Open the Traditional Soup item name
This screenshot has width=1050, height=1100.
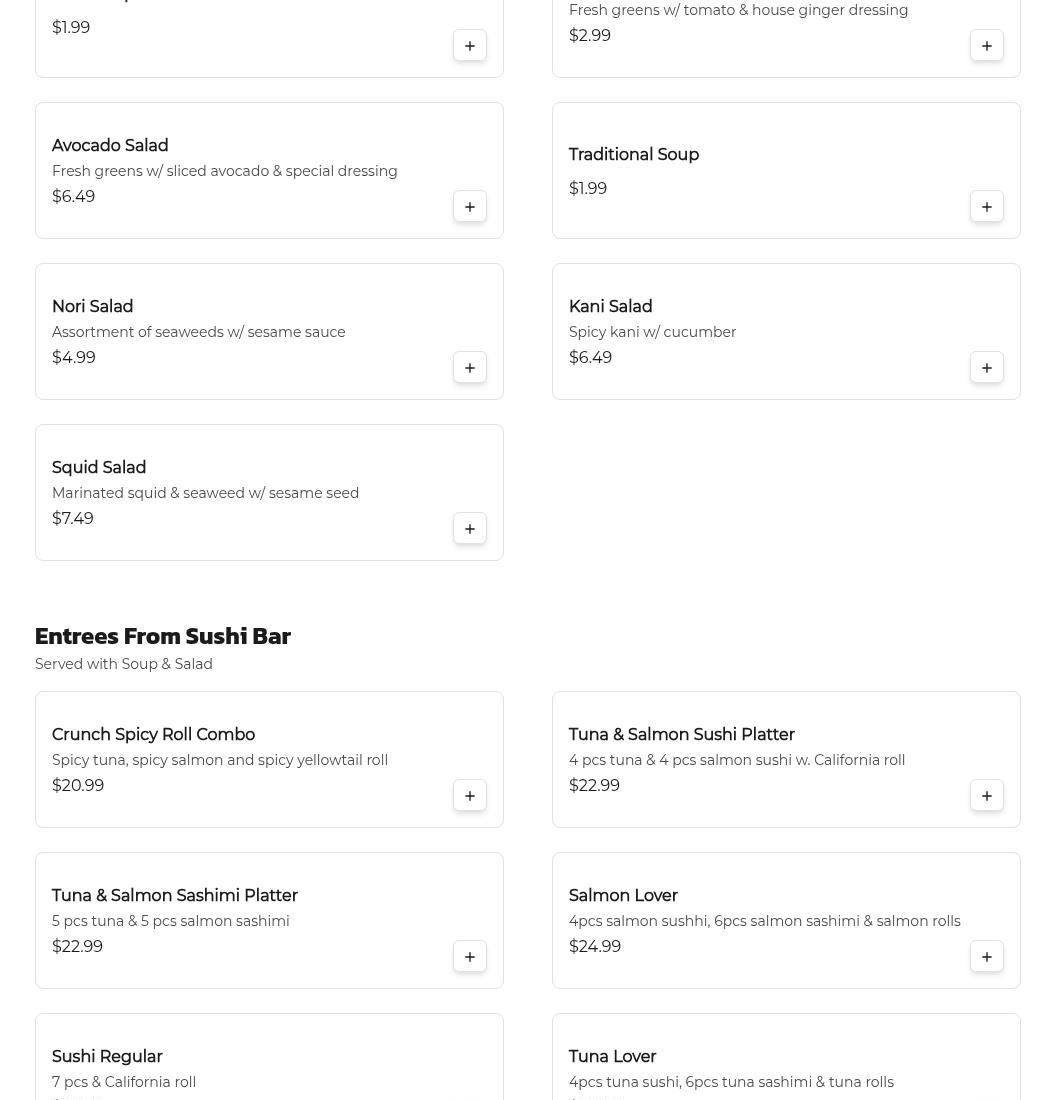[x=634, y=155]
